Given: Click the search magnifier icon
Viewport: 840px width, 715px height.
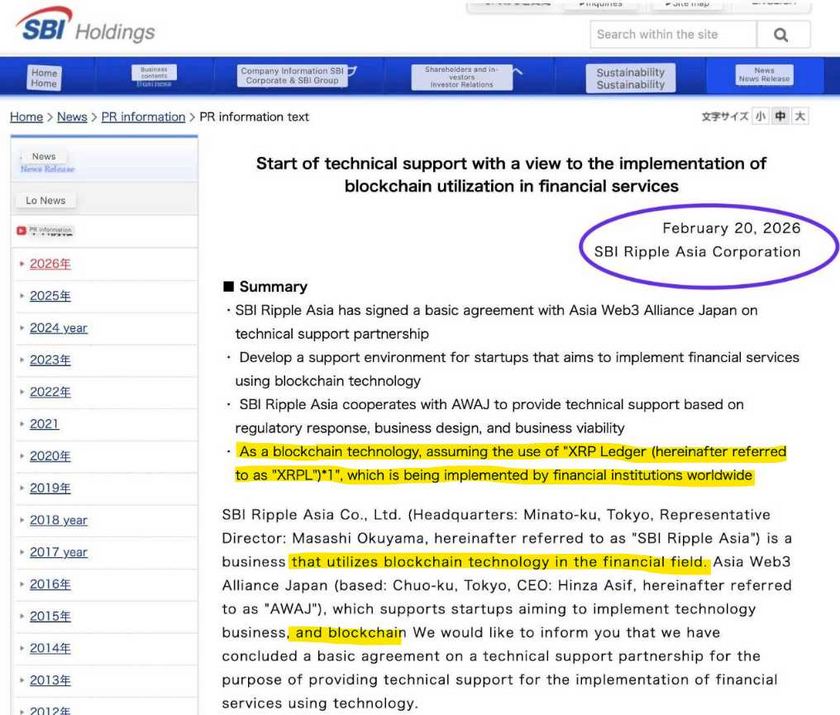Looking at the screenshot, I should point(780,35).
